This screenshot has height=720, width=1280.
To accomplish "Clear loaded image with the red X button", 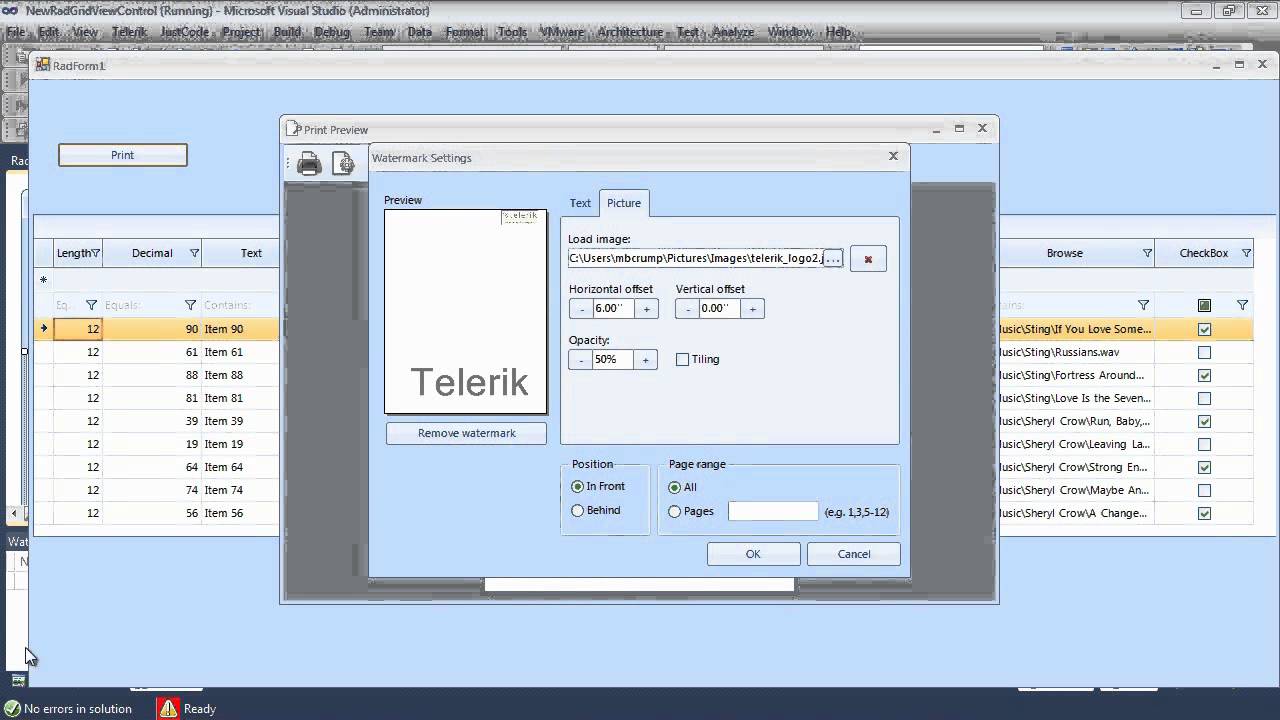I will [868, 259].
